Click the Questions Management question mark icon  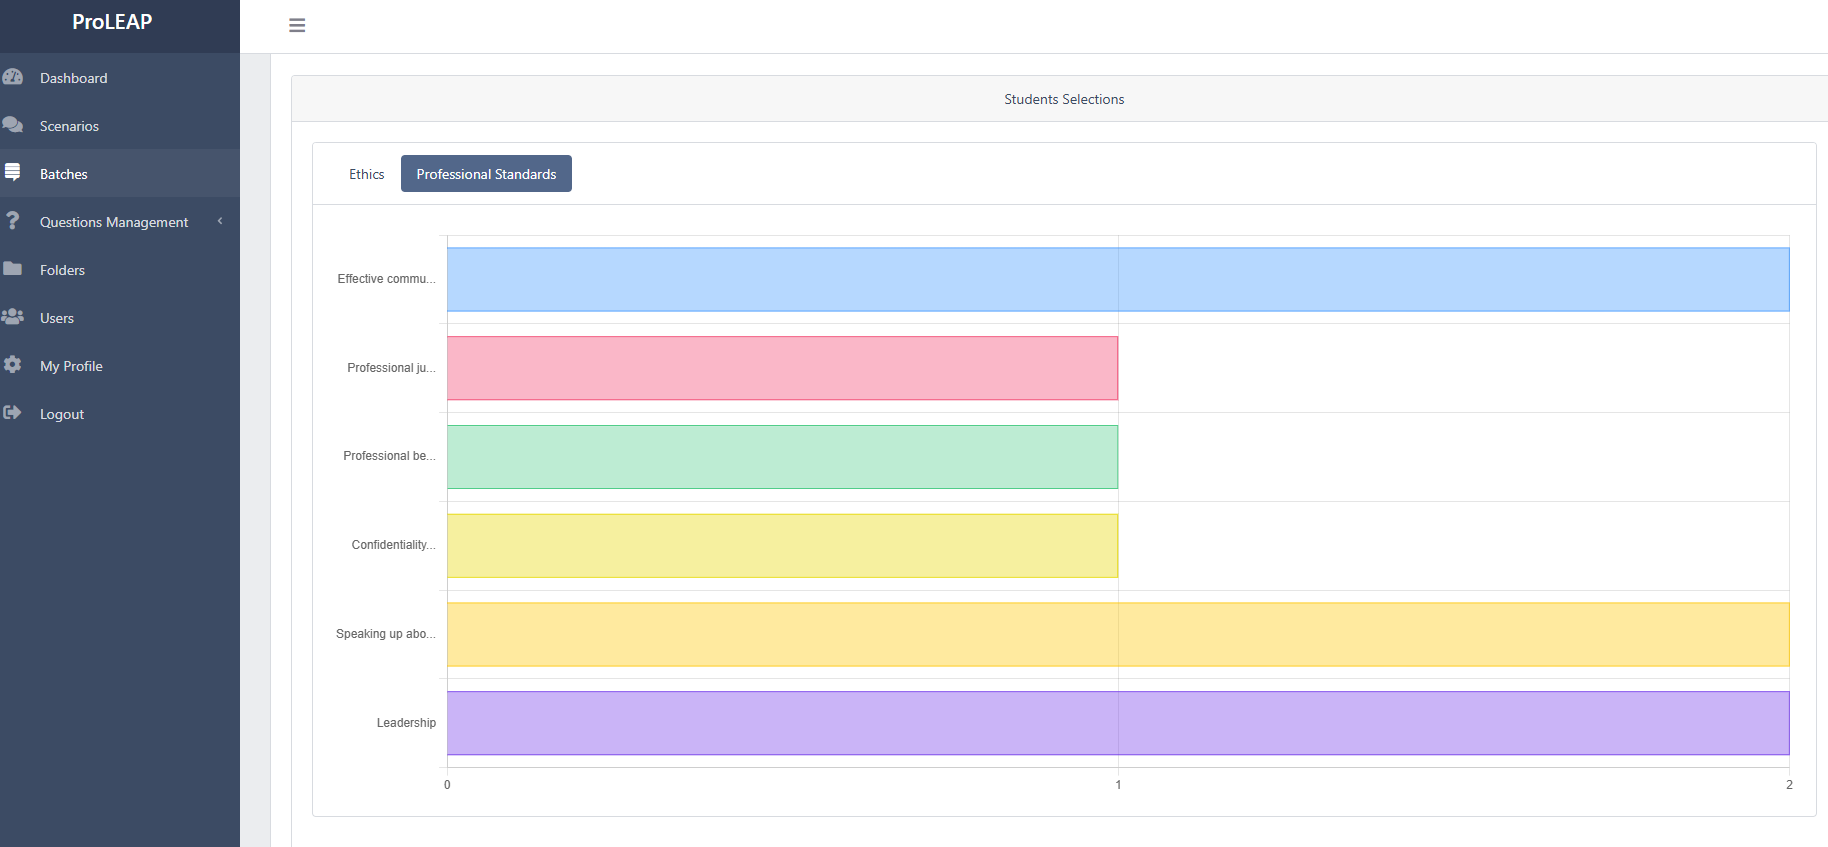pyautogui.click(x=13, y=221)
